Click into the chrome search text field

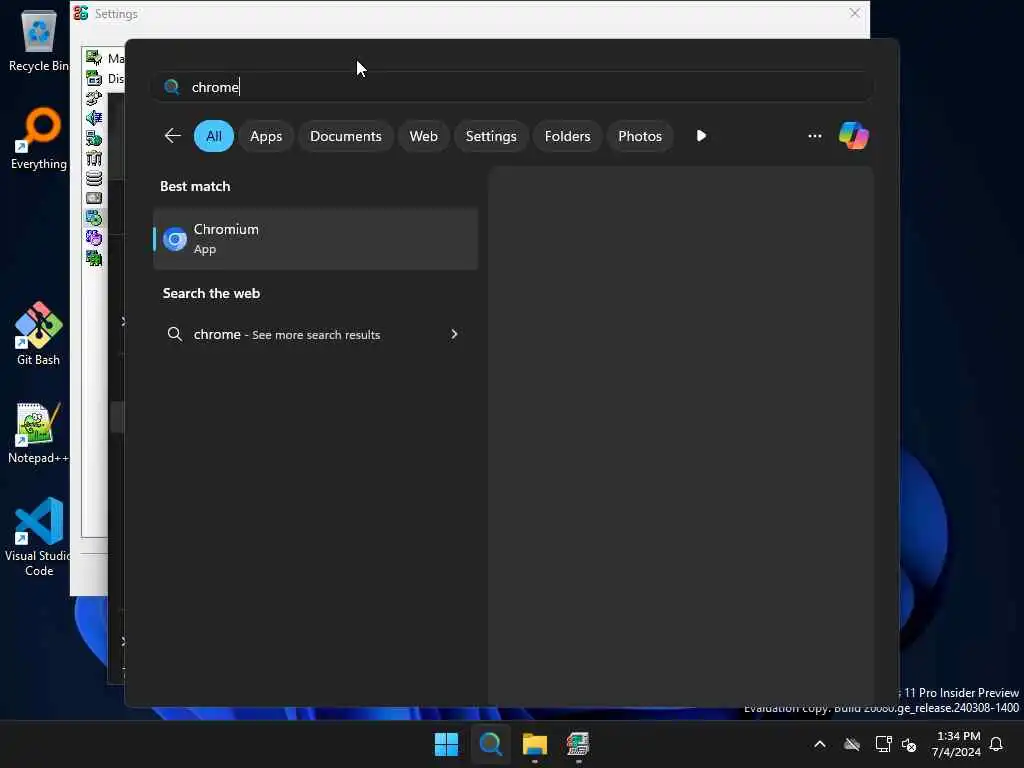[x=512, y=87]
